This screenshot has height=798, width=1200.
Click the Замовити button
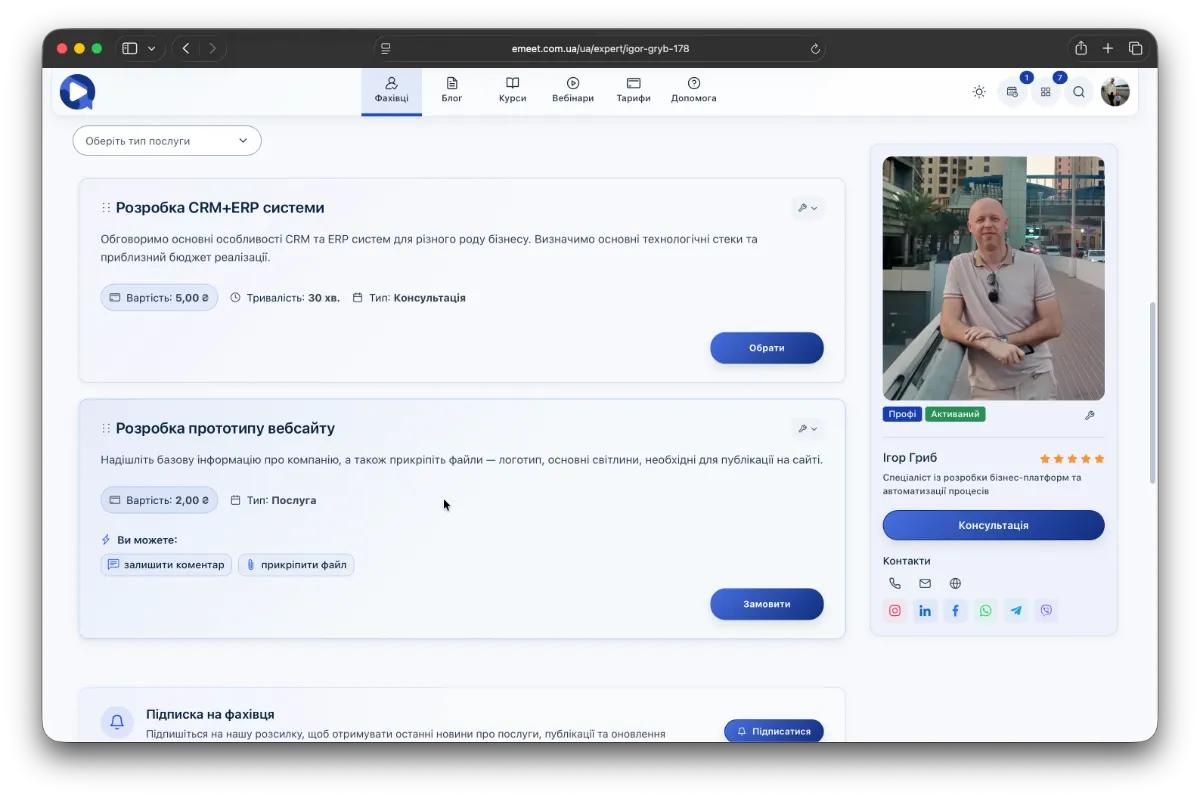point(767,604)
